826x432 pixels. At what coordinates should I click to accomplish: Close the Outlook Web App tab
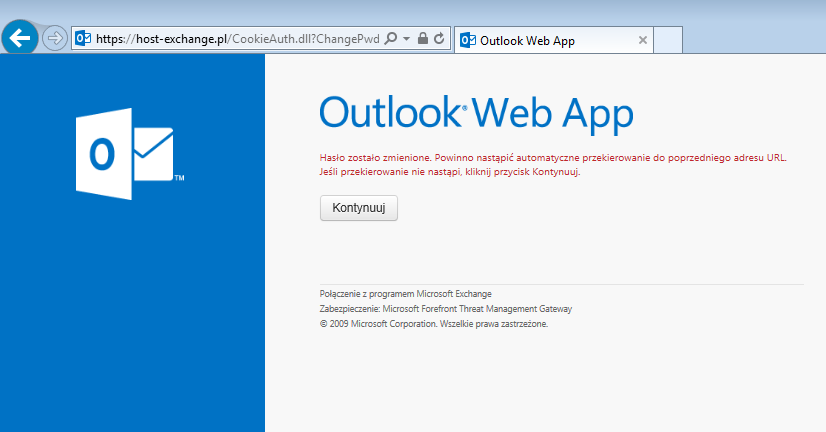point(643,40)
